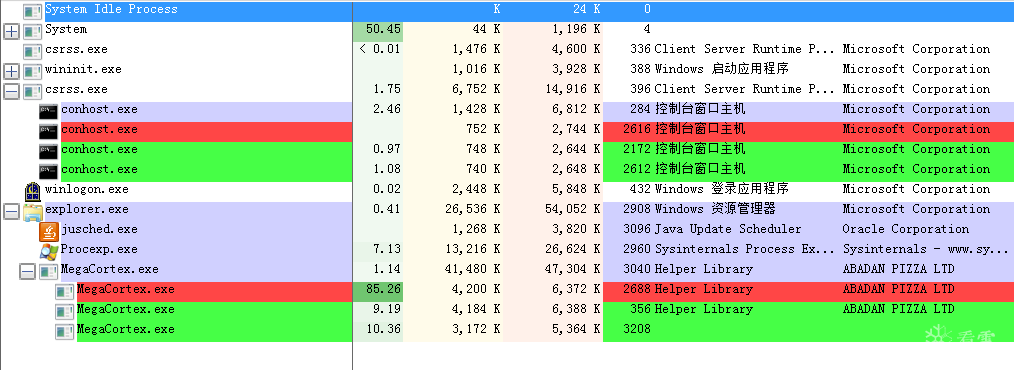Select the System process name
Viewport: 1014px width, 370px height.
(x=66, y=29)
